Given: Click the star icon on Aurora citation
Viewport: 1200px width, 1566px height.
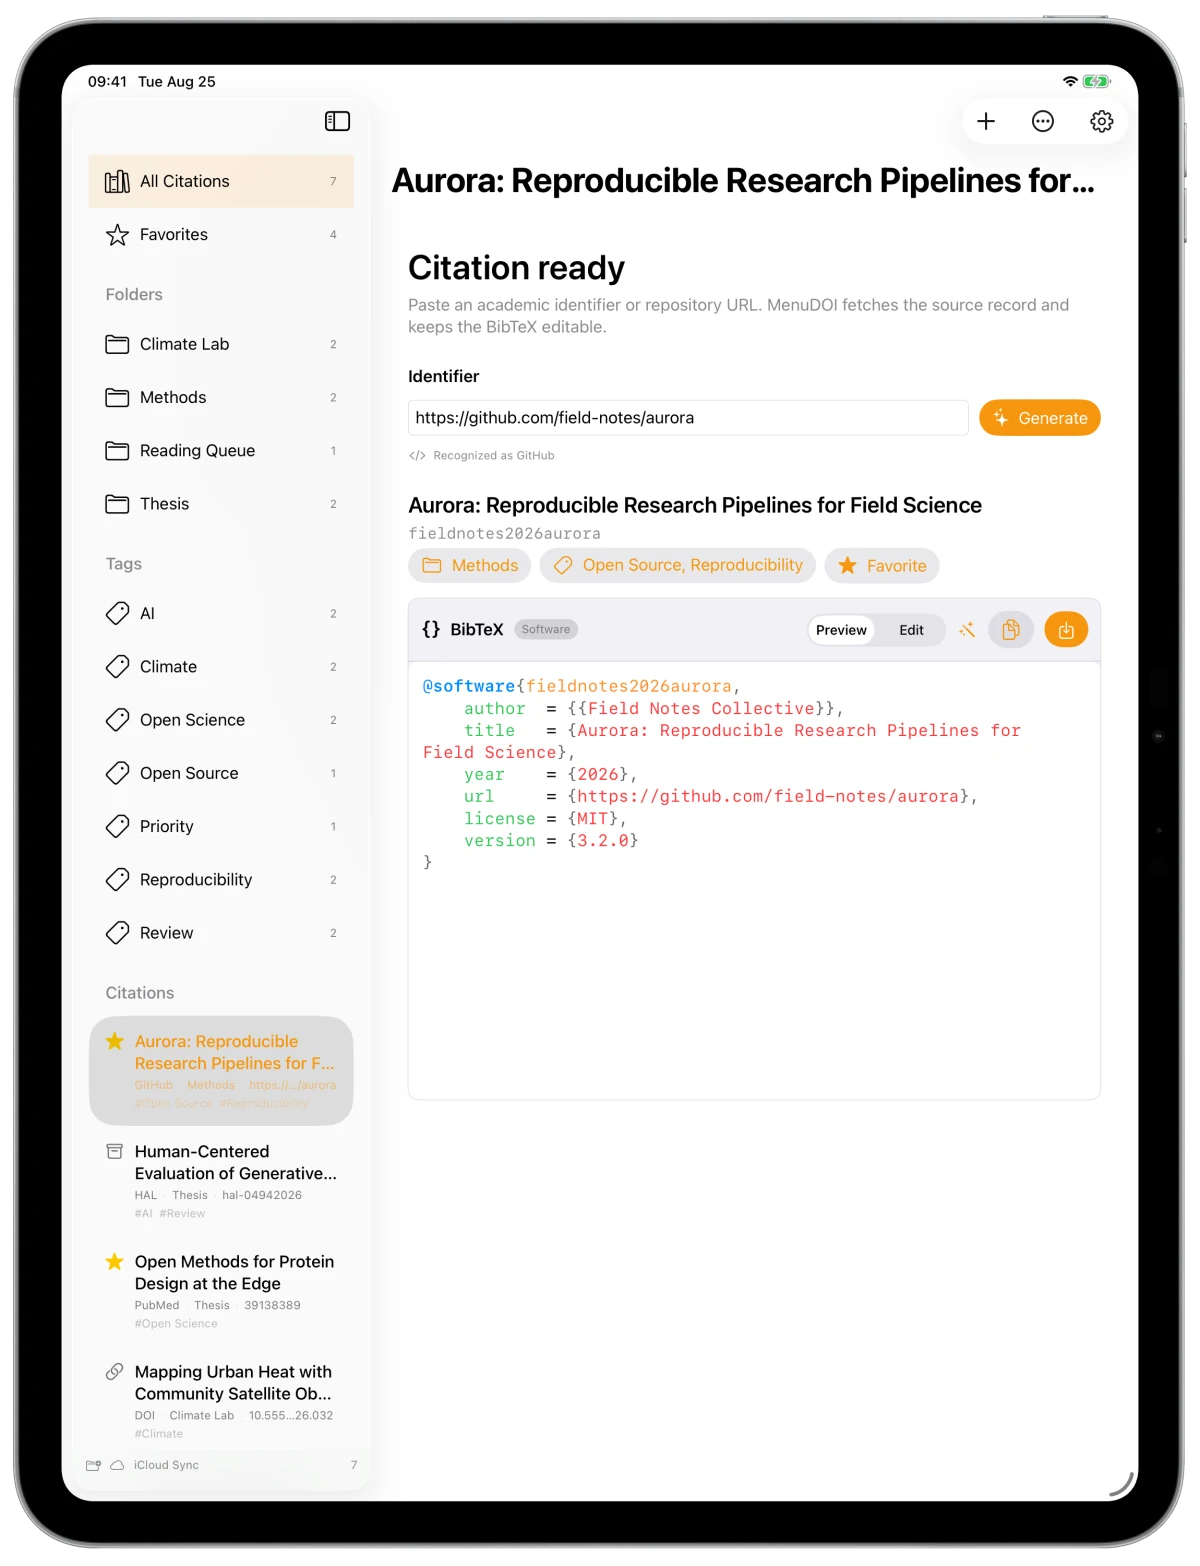Looking at the screenshot, I should pos(115,1041).
